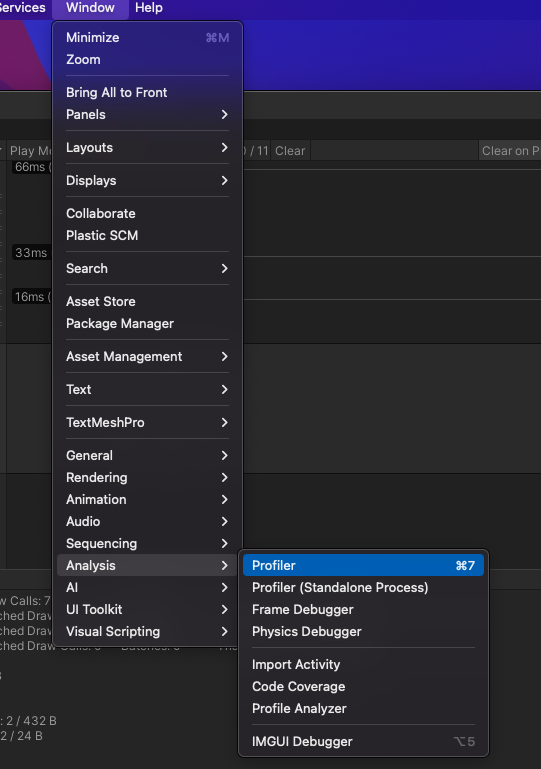Open the Package Manager window

tap(147, 323)
